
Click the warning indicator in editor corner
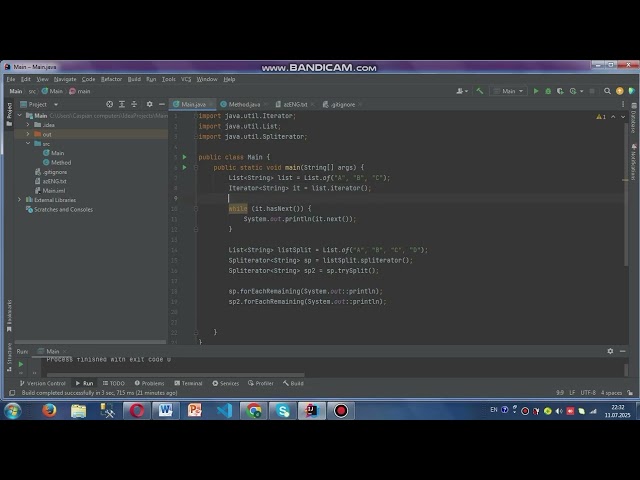[601, 117]
